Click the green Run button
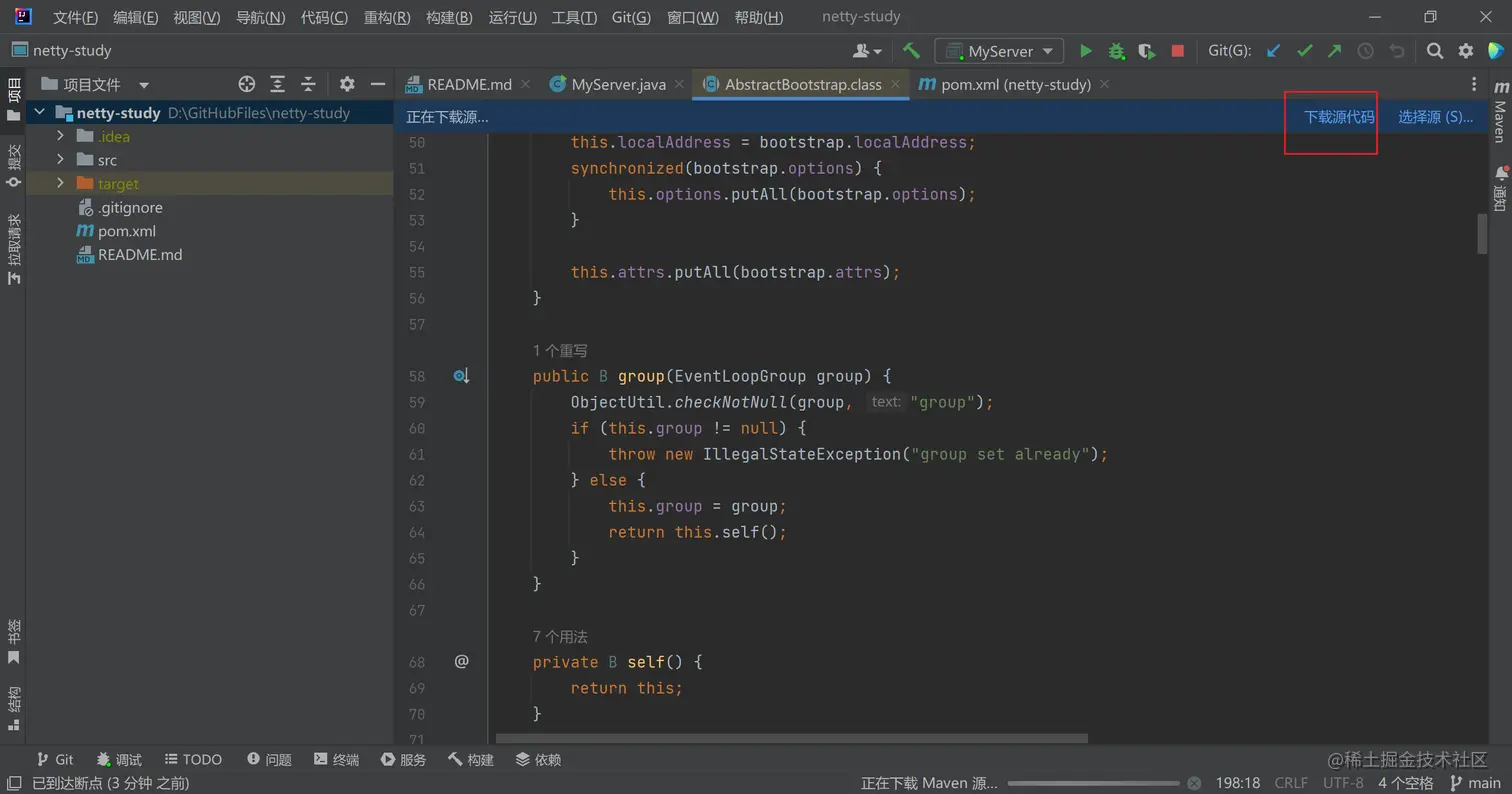Viewport: 1512px width, 794px height. (x=1085, y=51)
